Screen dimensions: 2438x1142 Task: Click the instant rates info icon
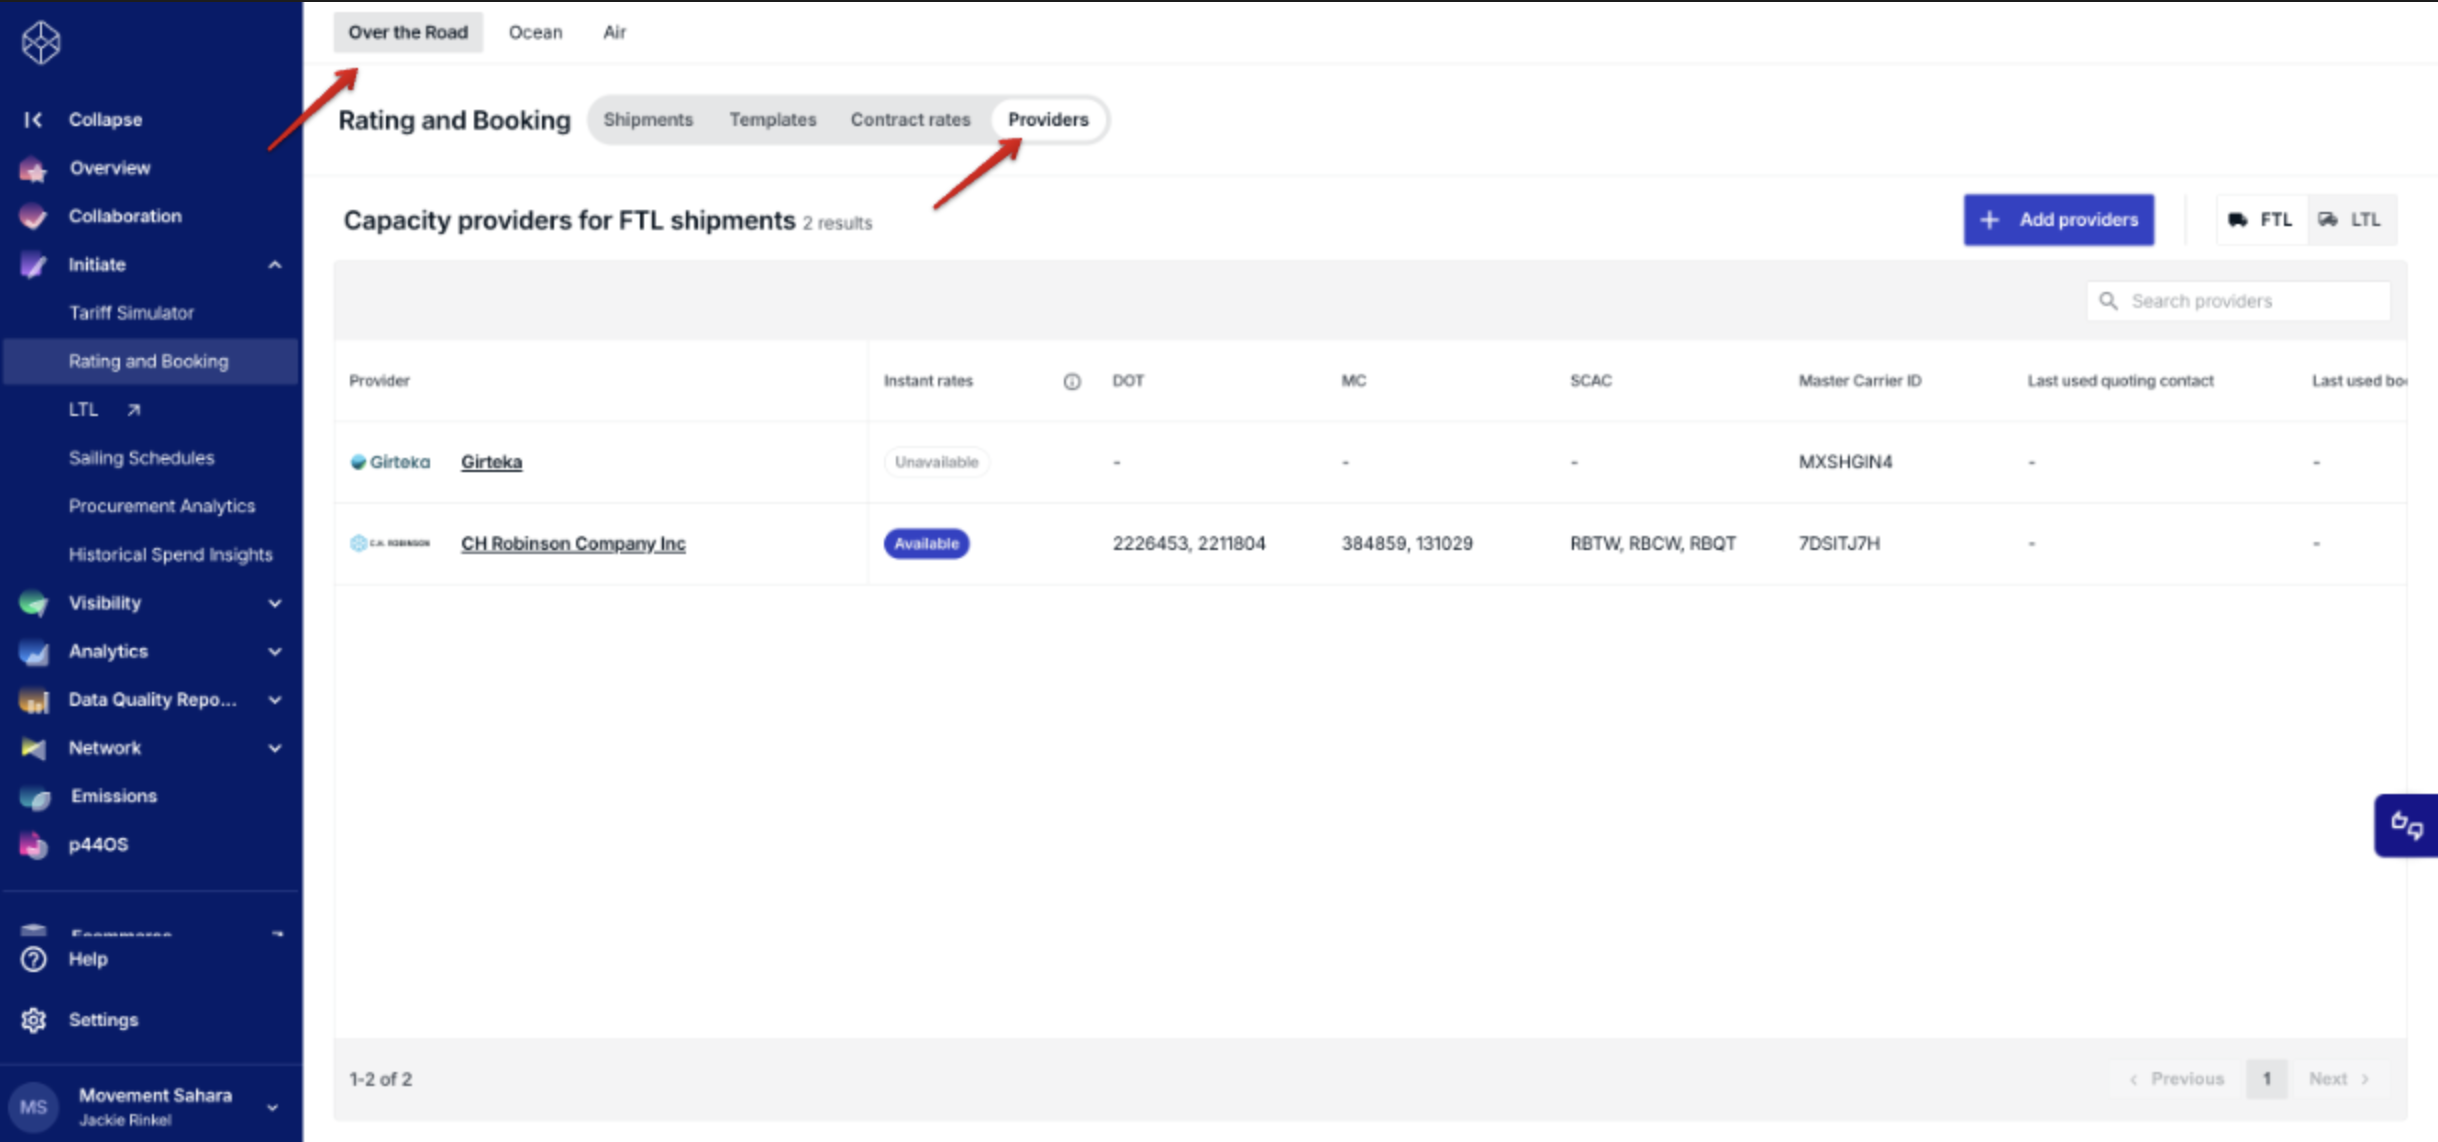pyautogui.click(x=1072, y=381)
